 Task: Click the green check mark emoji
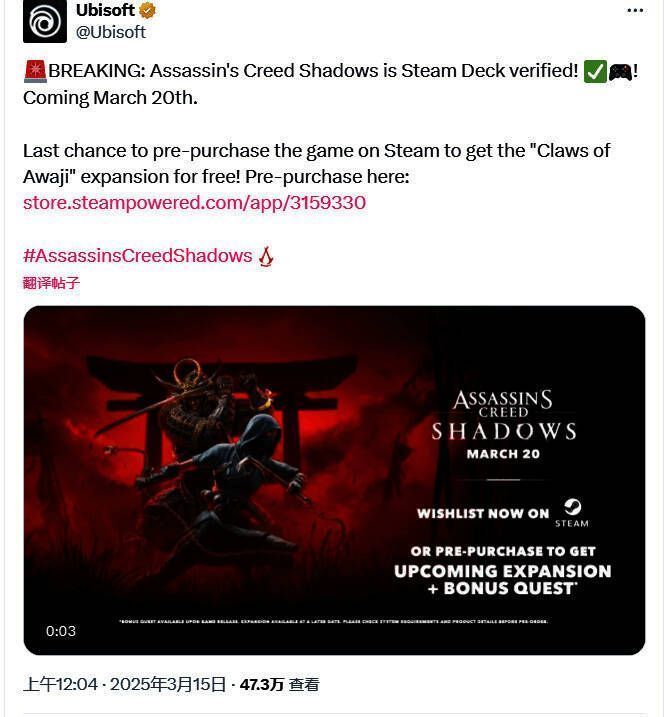595,72
